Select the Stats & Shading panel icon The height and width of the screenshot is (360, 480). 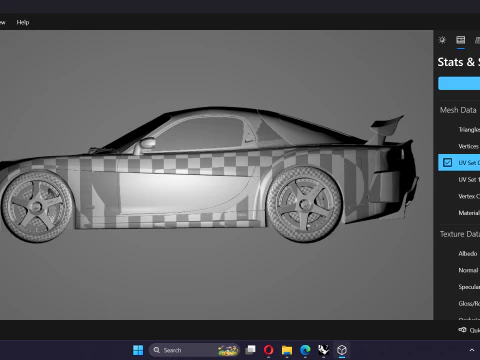pyautogui.click(x=461, y=40)
